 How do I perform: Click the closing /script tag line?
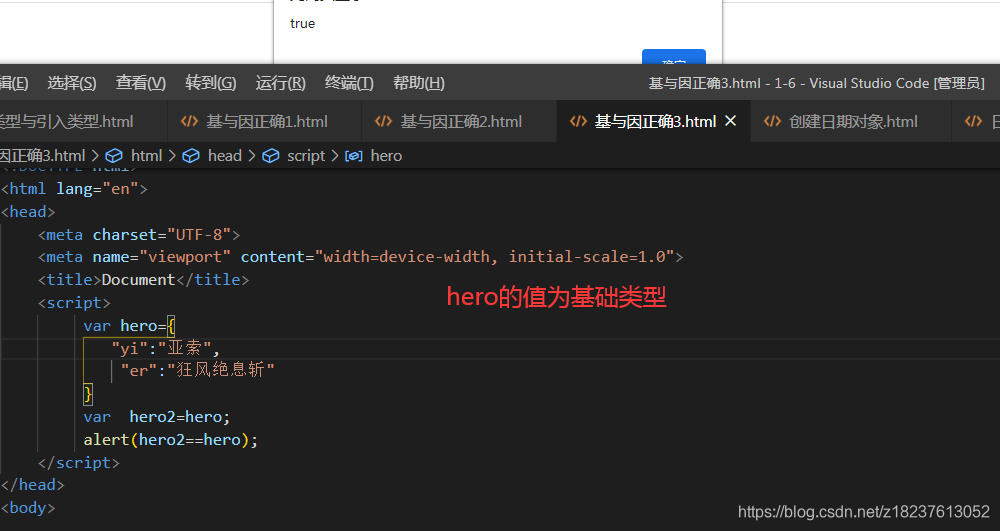pyautogui.click(x=78, y=463)
